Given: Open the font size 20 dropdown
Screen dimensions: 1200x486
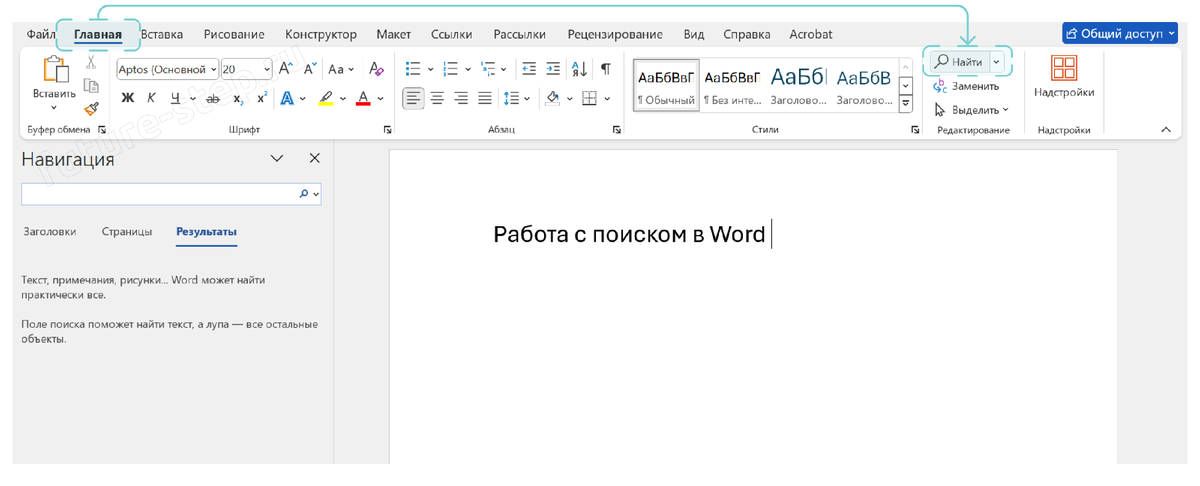Looking at the screenshot, I should click(267, 69).
